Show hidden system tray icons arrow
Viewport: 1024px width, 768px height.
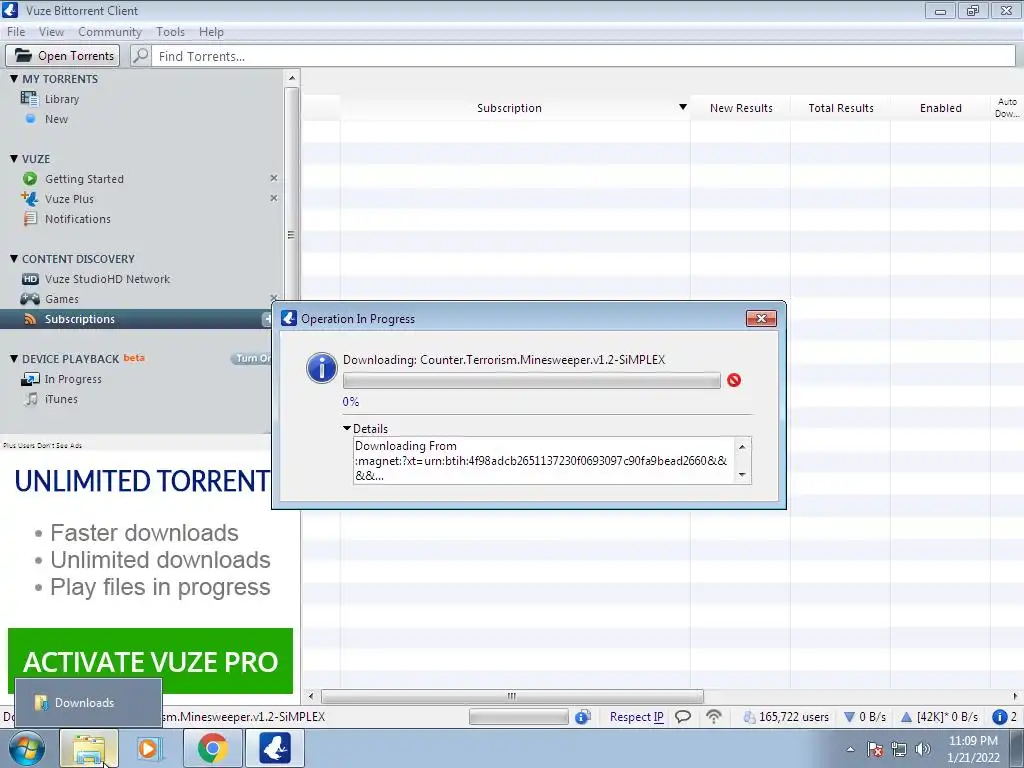tap(850, 749)
